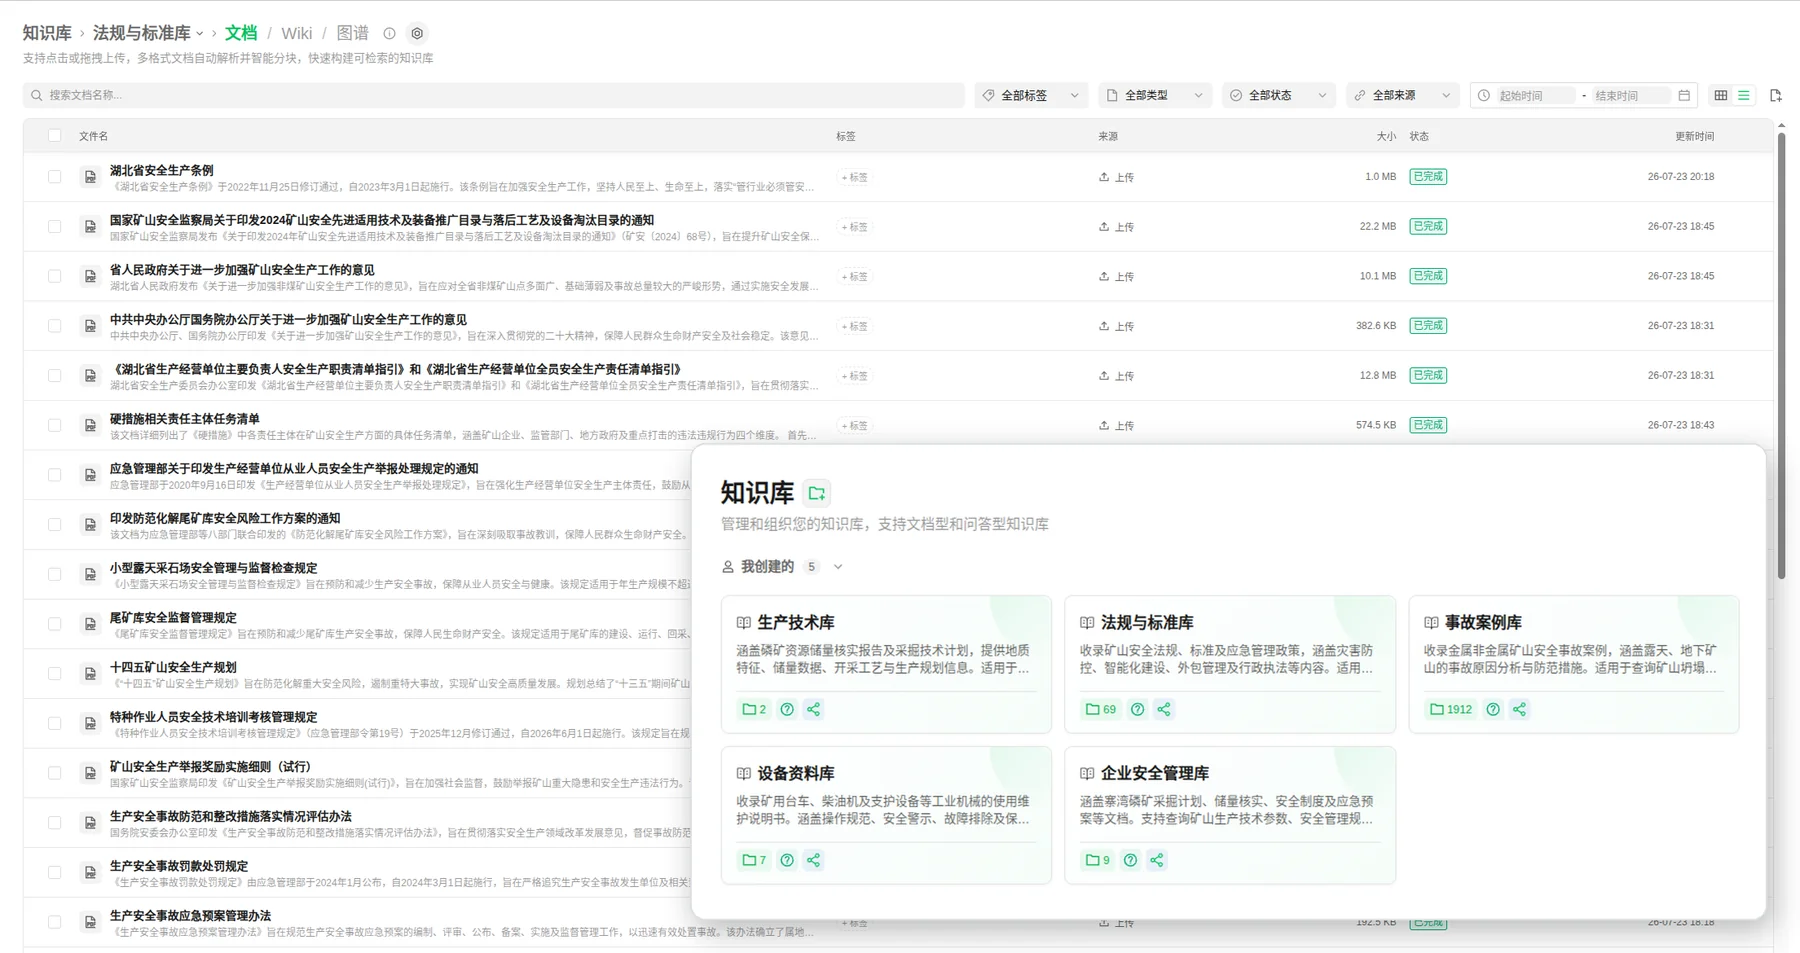This screenshot has height=953, width=1800.
Task: Click the add document icon at top right
Action: click(x=1776, y=95)
